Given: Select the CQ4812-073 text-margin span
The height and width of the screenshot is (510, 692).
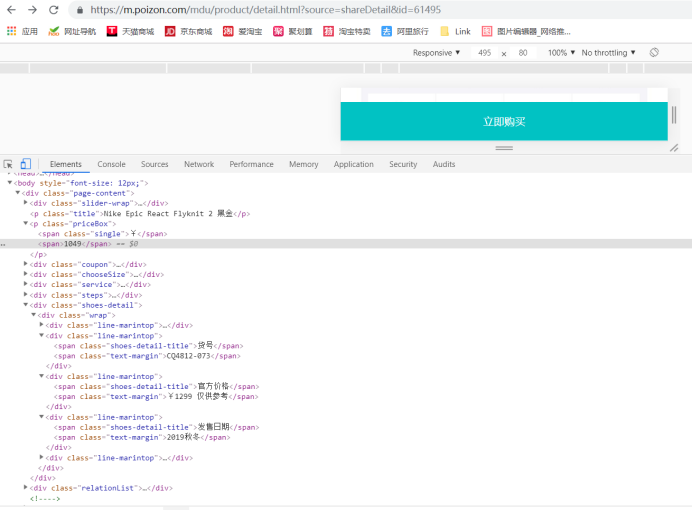Looking at the screenshot, I should coord(147,356).
